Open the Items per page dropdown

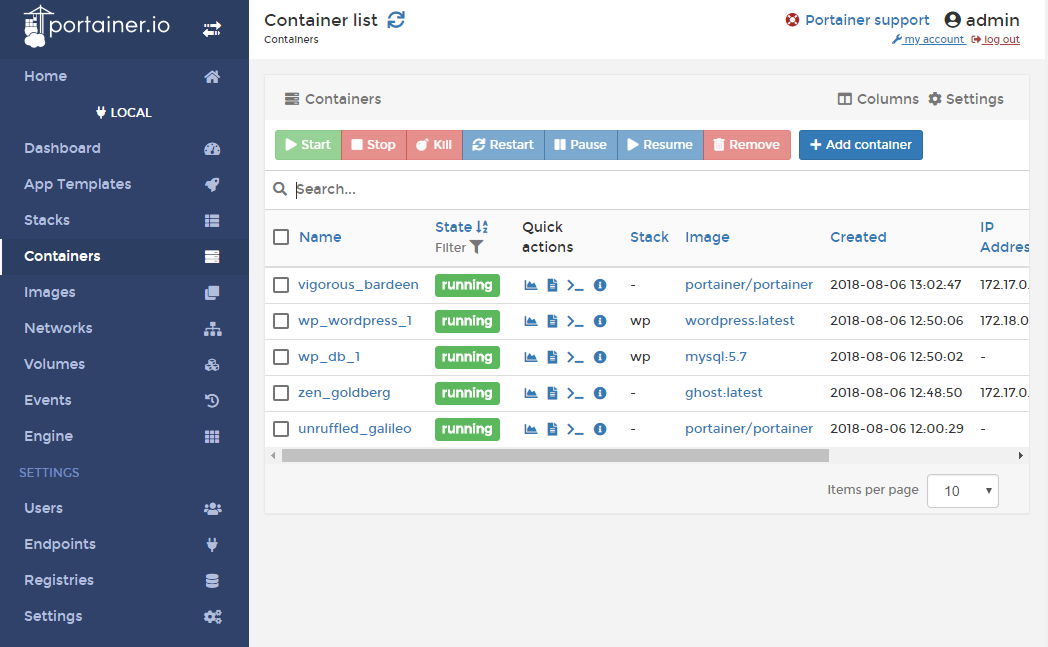pos(962,491)
